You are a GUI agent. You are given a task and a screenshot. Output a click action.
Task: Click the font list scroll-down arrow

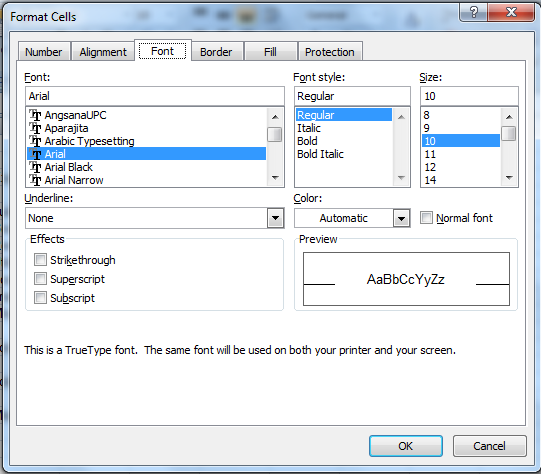click(x=275, y=178)
